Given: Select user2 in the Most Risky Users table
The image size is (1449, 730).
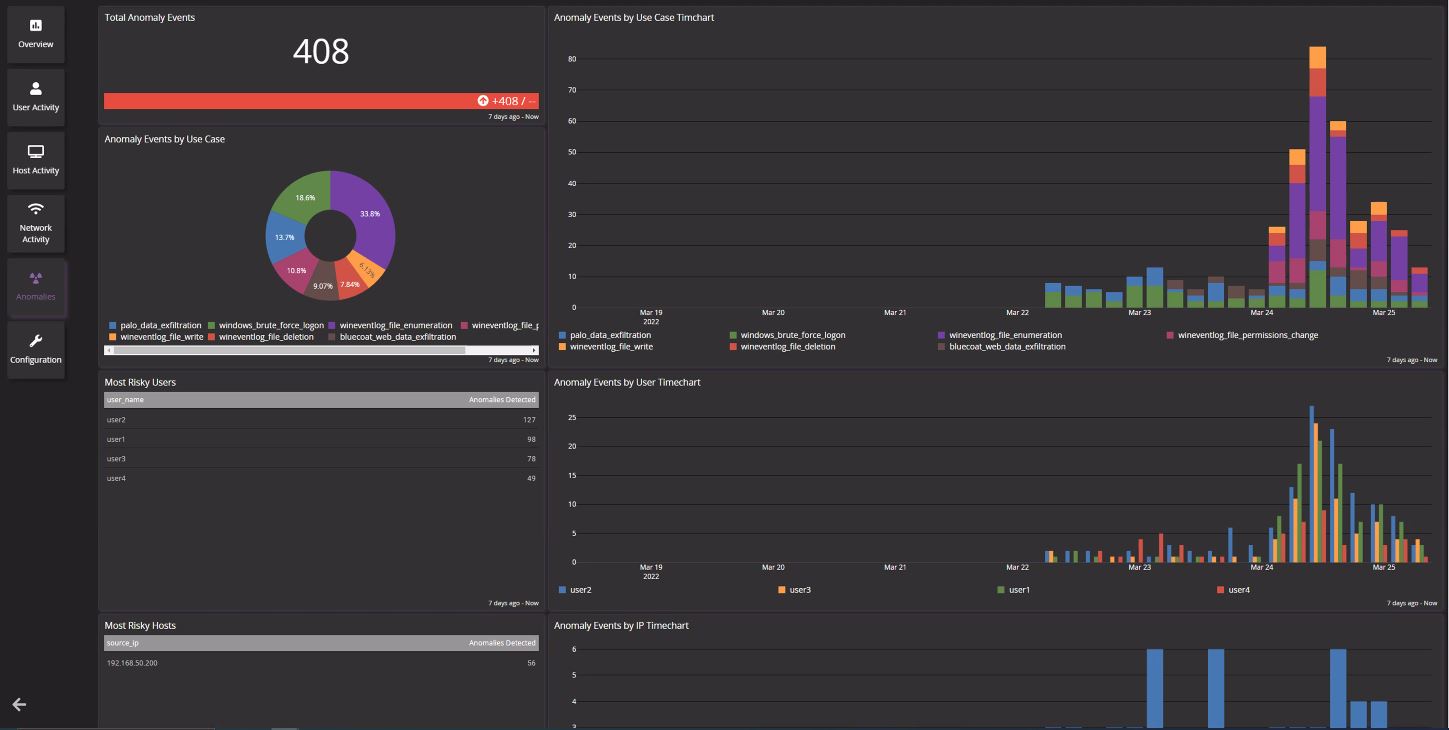Looking at the screenshot, I should tap(114, 419).
